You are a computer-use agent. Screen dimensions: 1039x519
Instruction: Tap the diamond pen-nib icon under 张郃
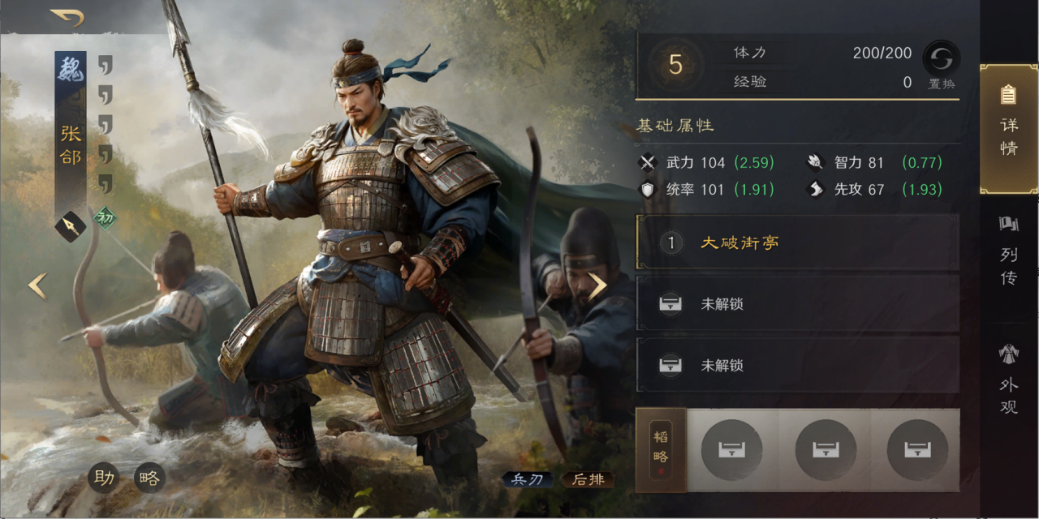(x=70, y=227)
